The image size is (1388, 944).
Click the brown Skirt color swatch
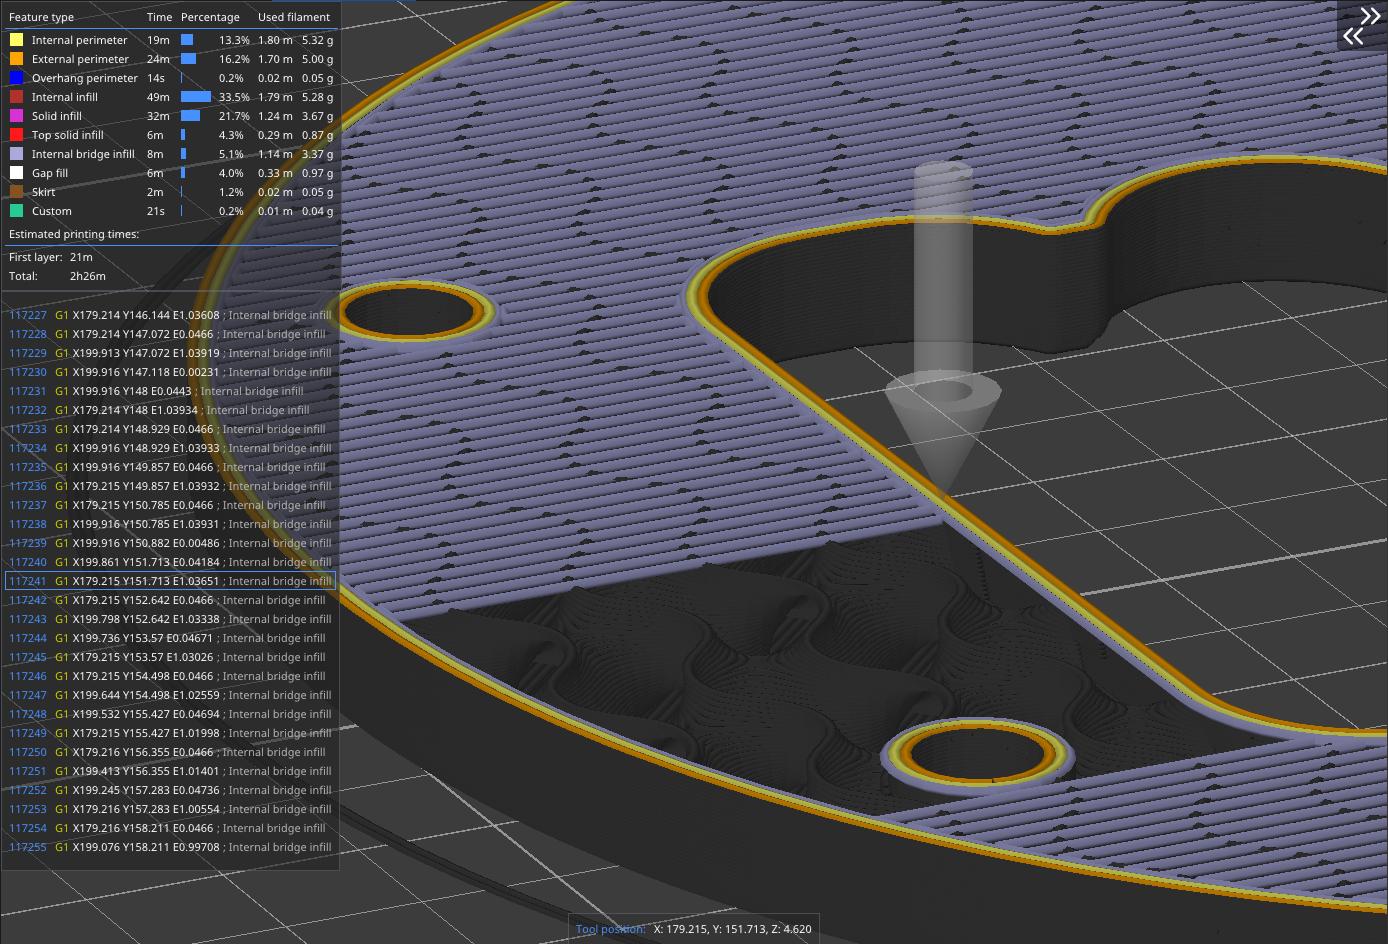15,192
